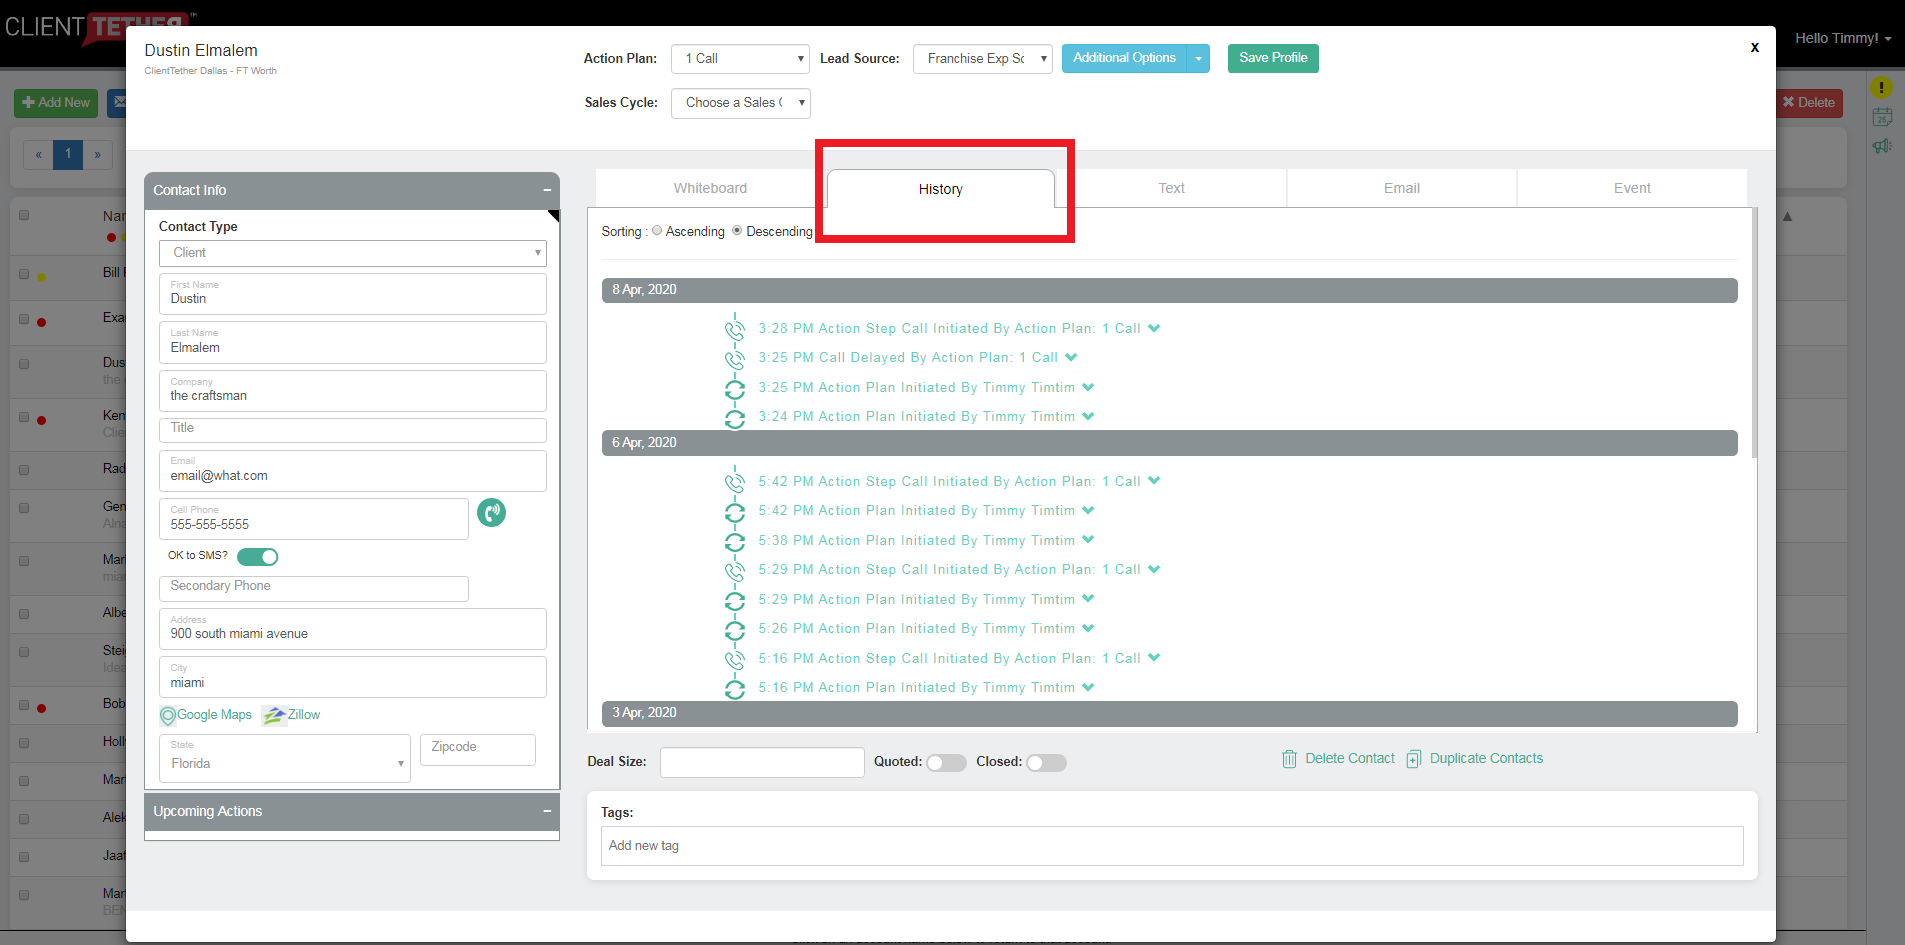This screenshot has height=945, width=1905.
Task: Expand the Contact Type dropdown
Action: tap(352, 253)
